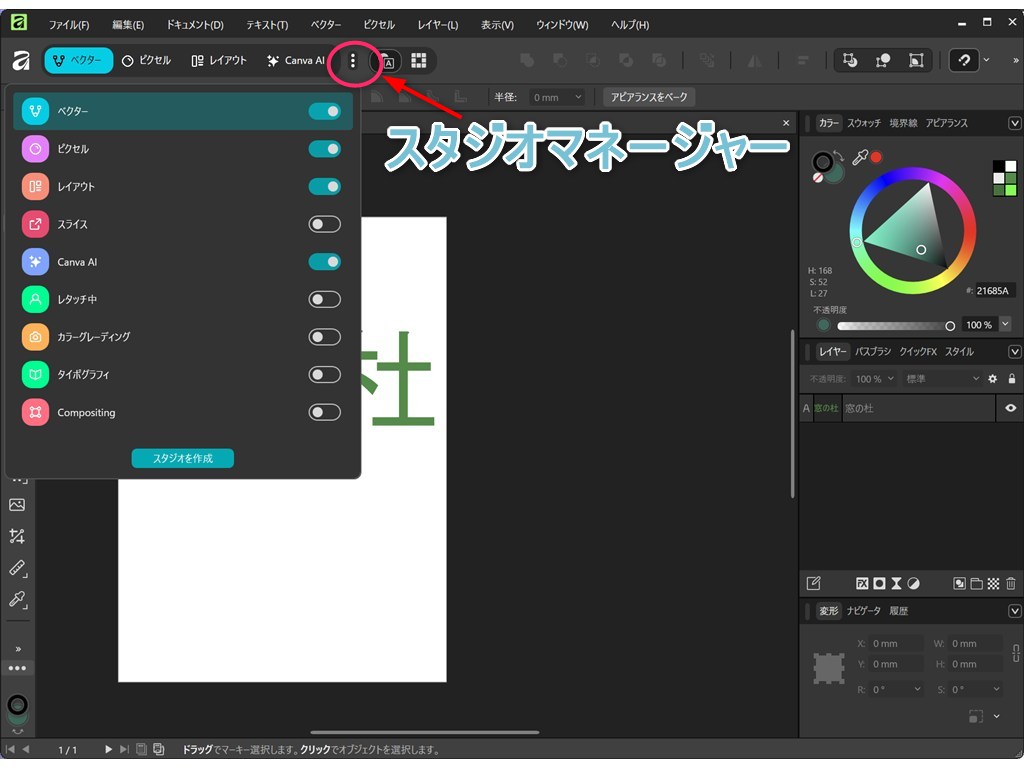Swap stroke and fill colors arrow
This screenshot has height=768, width=1024.
click(841, 156)
